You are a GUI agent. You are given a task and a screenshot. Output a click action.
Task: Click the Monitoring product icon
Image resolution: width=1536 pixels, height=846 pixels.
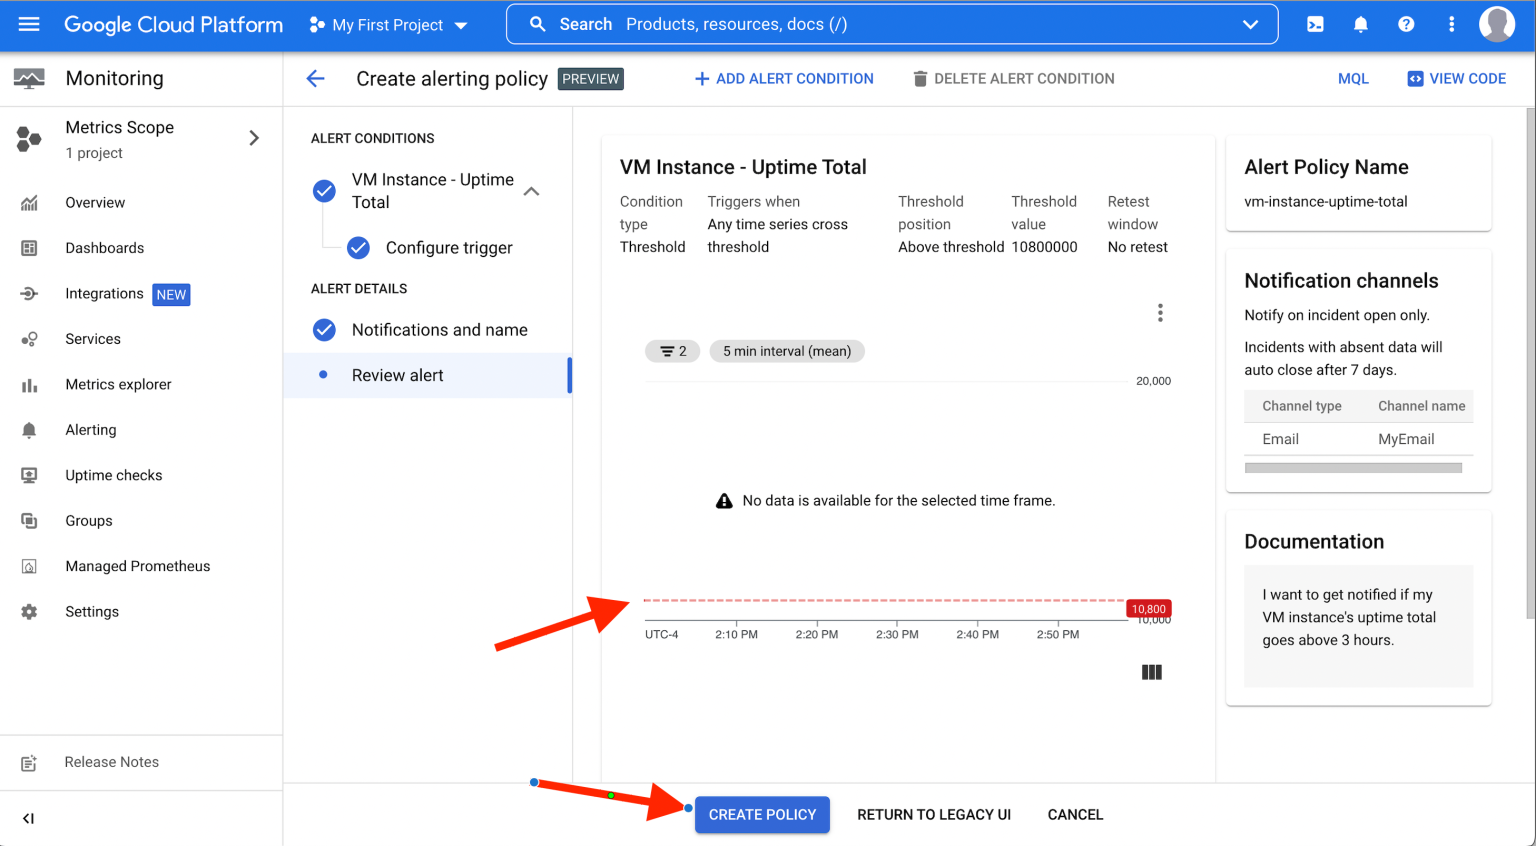pos(29,78)
